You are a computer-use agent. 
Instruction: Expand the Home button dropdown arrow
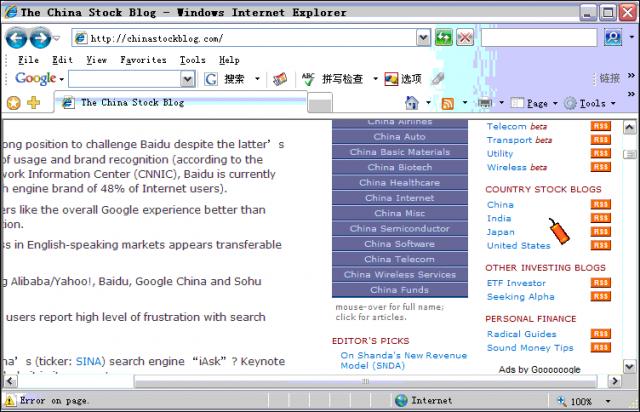(x=428, y=102)
